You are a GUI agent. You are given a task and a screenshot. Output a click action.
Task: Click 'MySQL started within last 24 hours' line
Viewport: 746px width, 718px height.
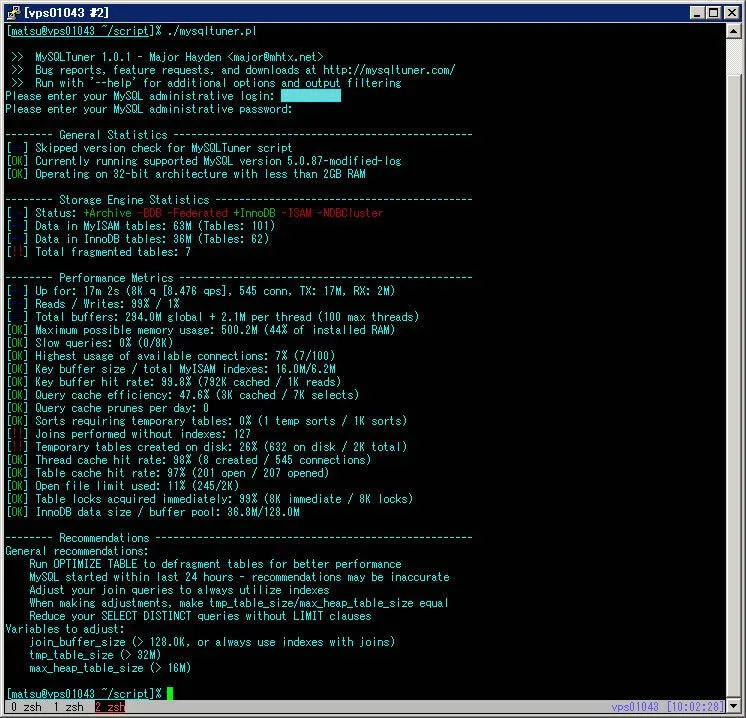(x=239, y=577)
